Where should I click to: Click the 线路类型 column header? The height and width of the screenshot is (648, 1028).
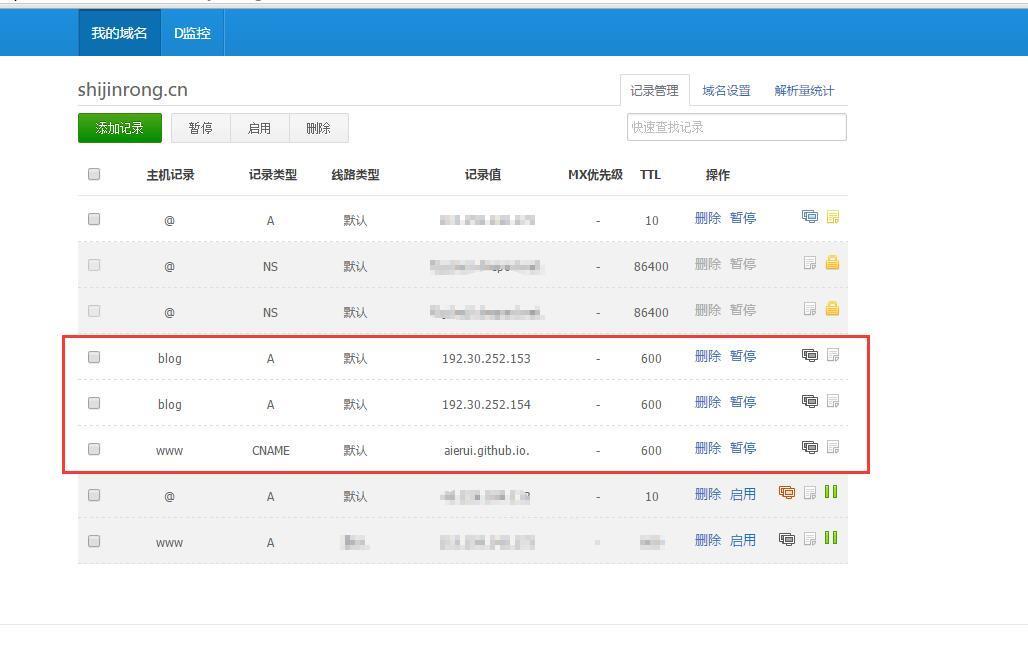click(355, 175)
